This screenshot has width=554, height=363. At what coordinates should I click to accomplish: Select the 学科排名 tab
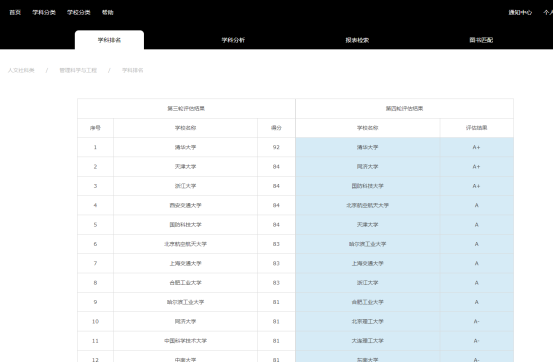(109, 40)
